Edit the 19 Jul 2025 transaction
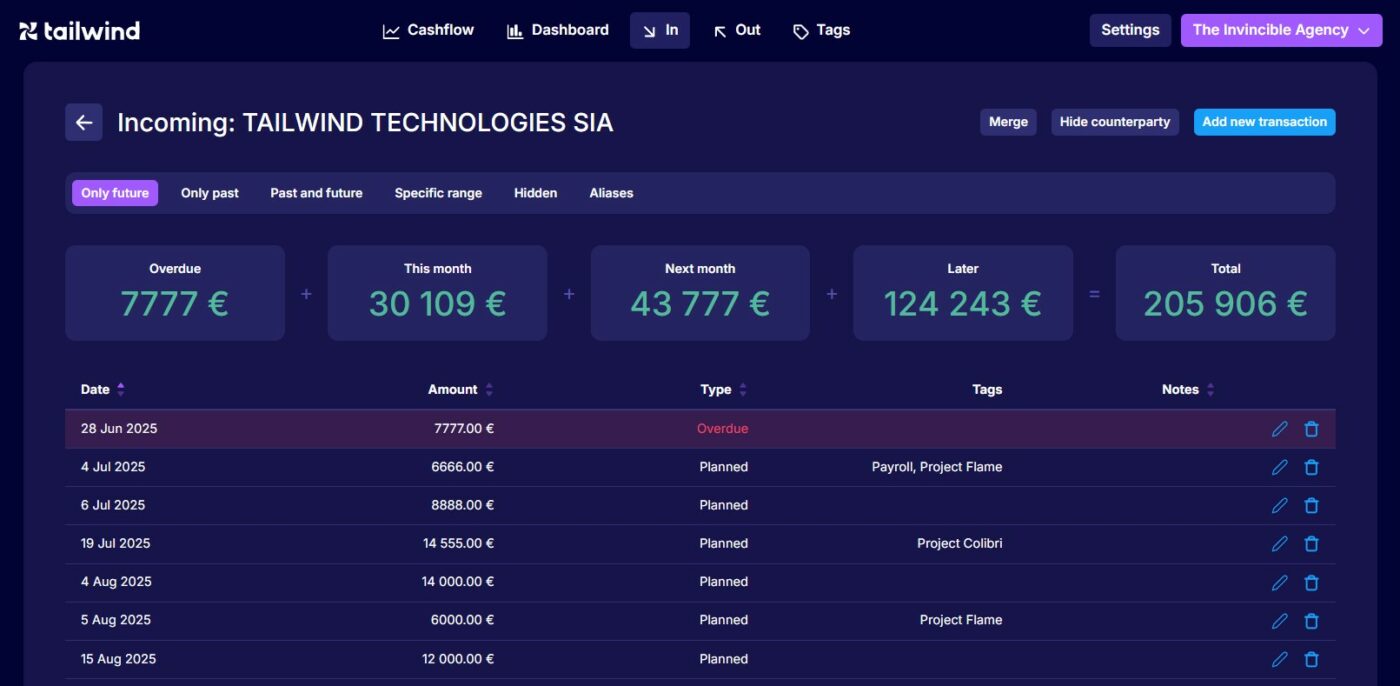The height and width of the screenshot is (686, 1400). [1279, 544]
